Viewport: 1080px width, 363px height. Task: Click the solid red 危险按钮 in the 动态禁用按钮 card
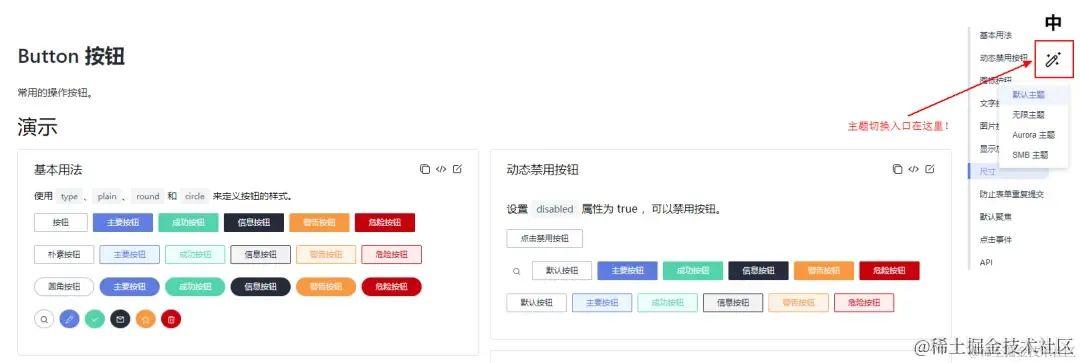point(889,271)
